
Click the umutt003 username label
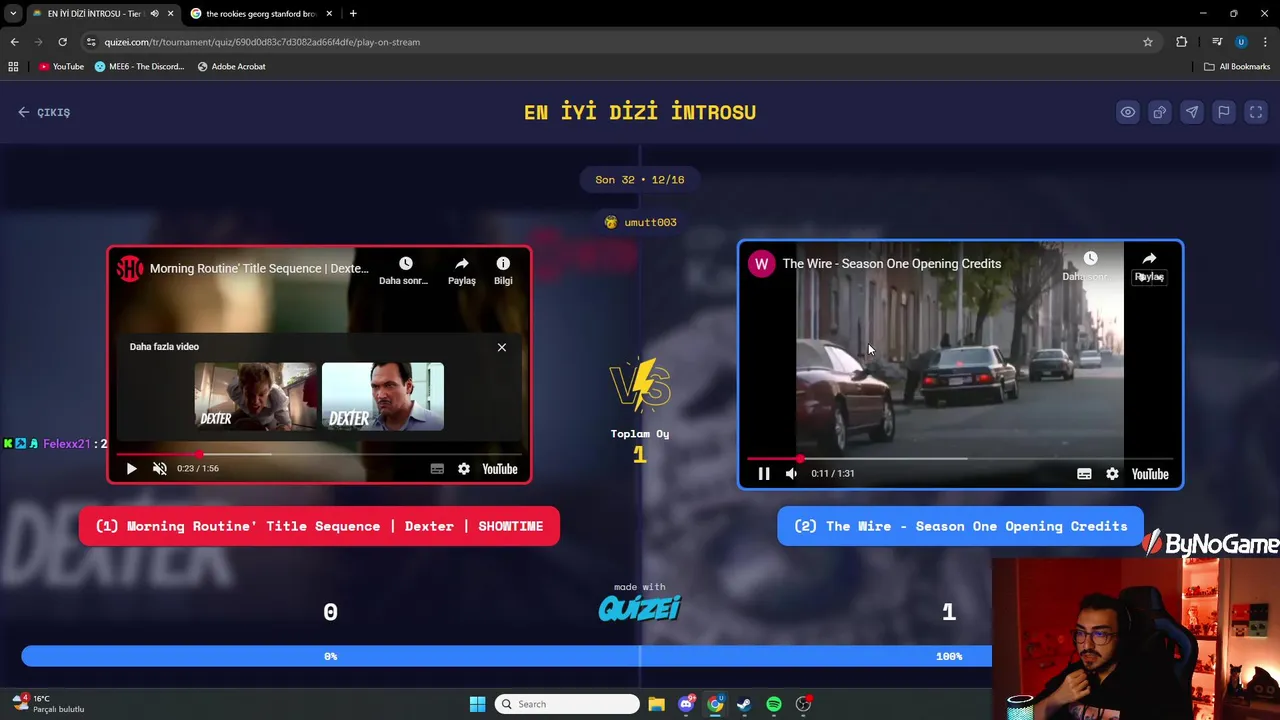tap(651, 222)
